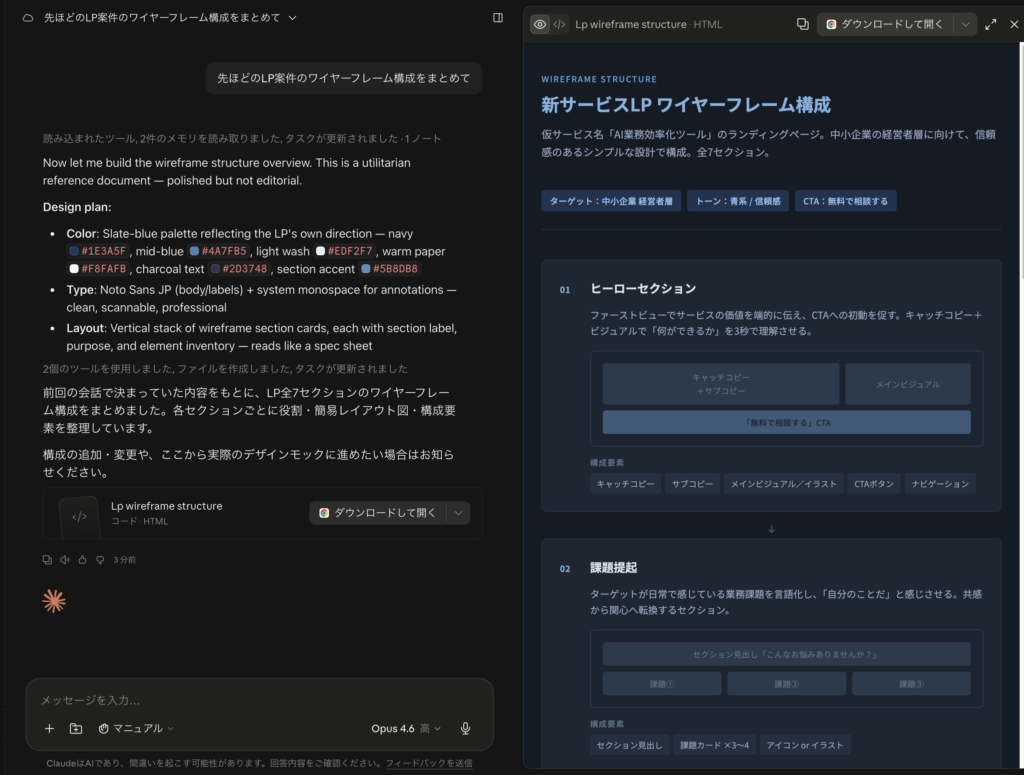Click the 課題カード ×3〜4 tag
Screen dimensions: 1024x775
[x=714, y=745]
